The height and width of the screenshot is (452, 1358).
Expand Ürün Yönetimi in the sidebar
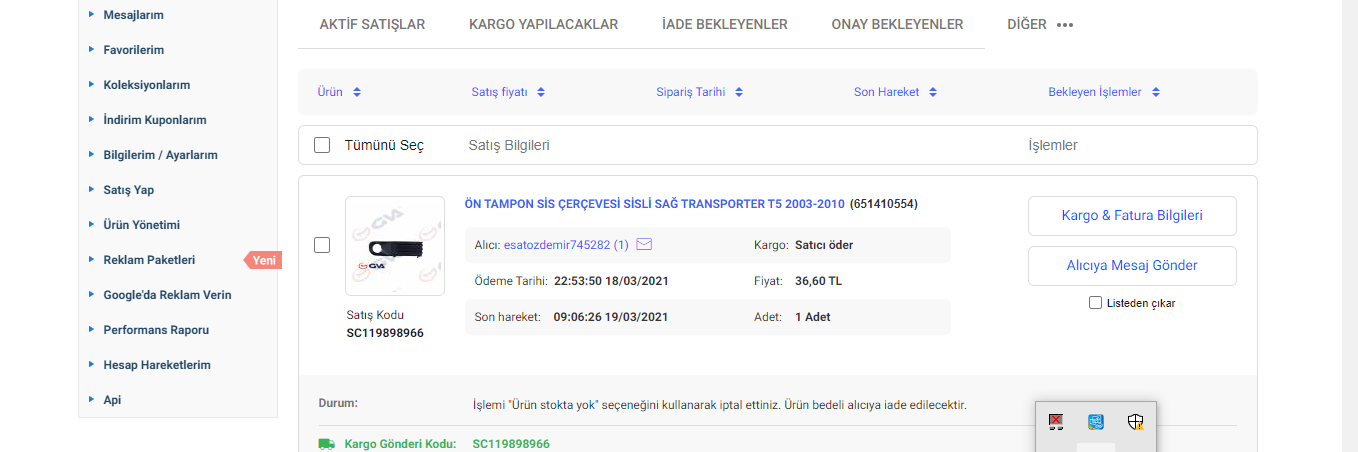click(141, 225)
